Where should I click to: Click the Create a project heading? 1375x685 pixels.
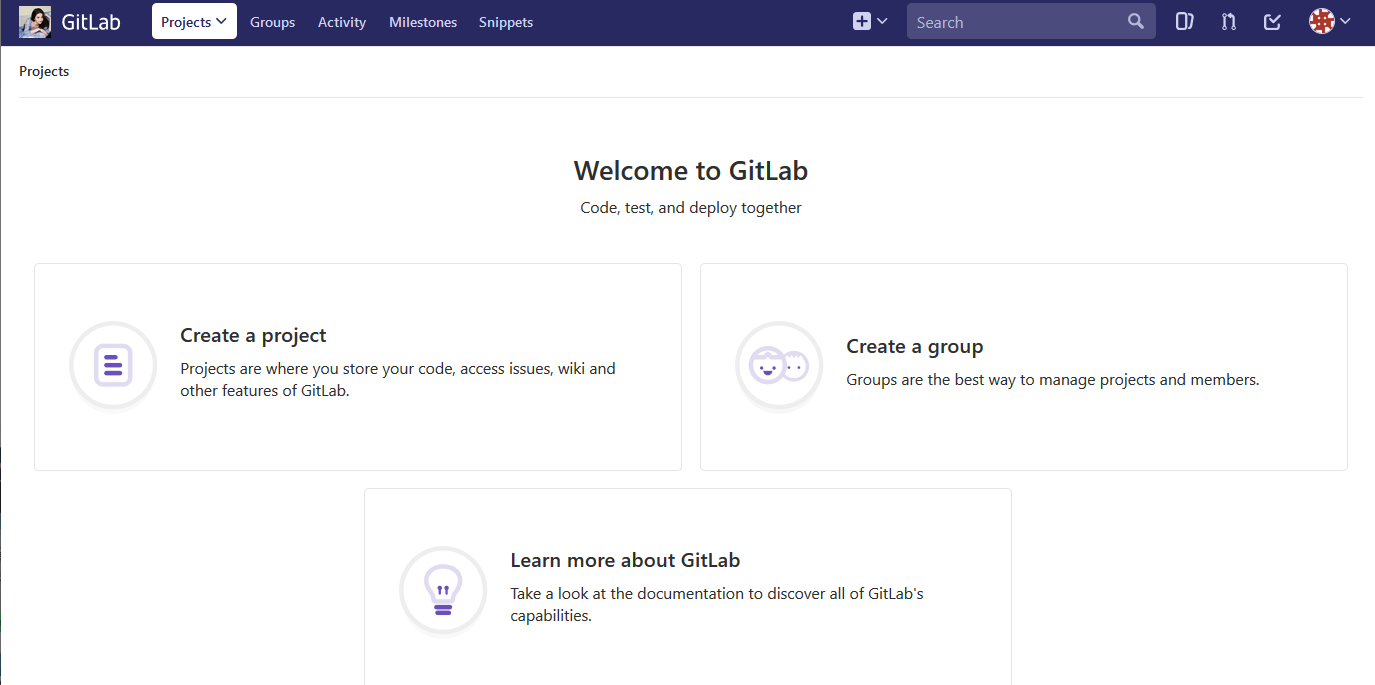[x=253, y=335]
